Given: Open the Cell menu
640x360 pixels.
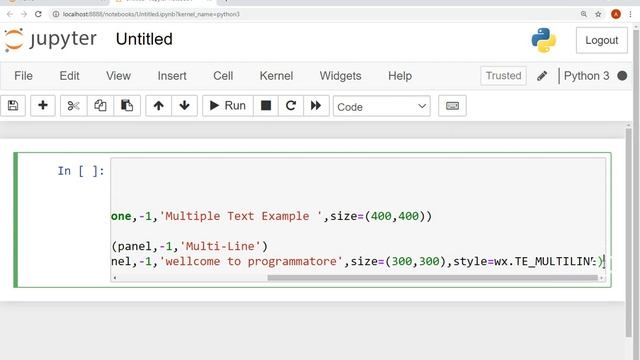Looking at the screenshot, I should tap(223, 76).
